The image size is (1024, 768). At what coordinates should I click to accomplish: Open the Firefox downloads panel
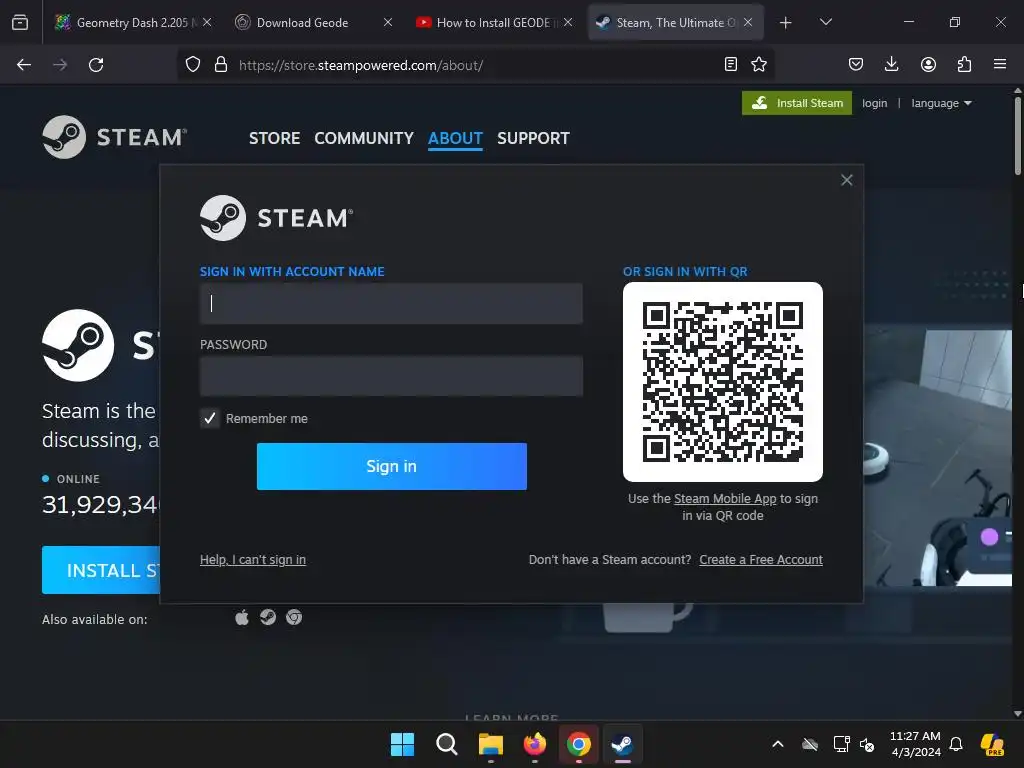click(x=891, y=65)
